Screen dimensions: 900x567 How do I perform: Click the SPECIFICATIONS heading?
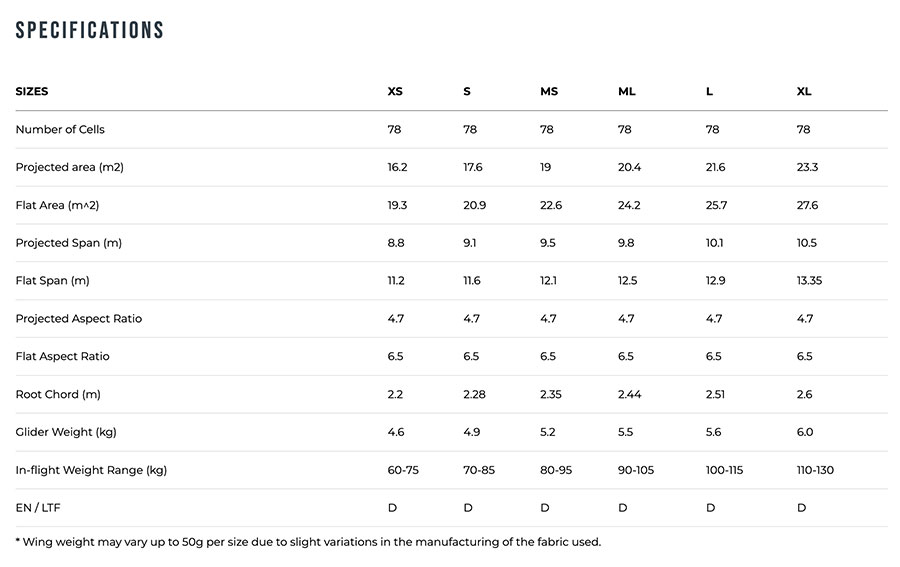(x=89, y=31)
